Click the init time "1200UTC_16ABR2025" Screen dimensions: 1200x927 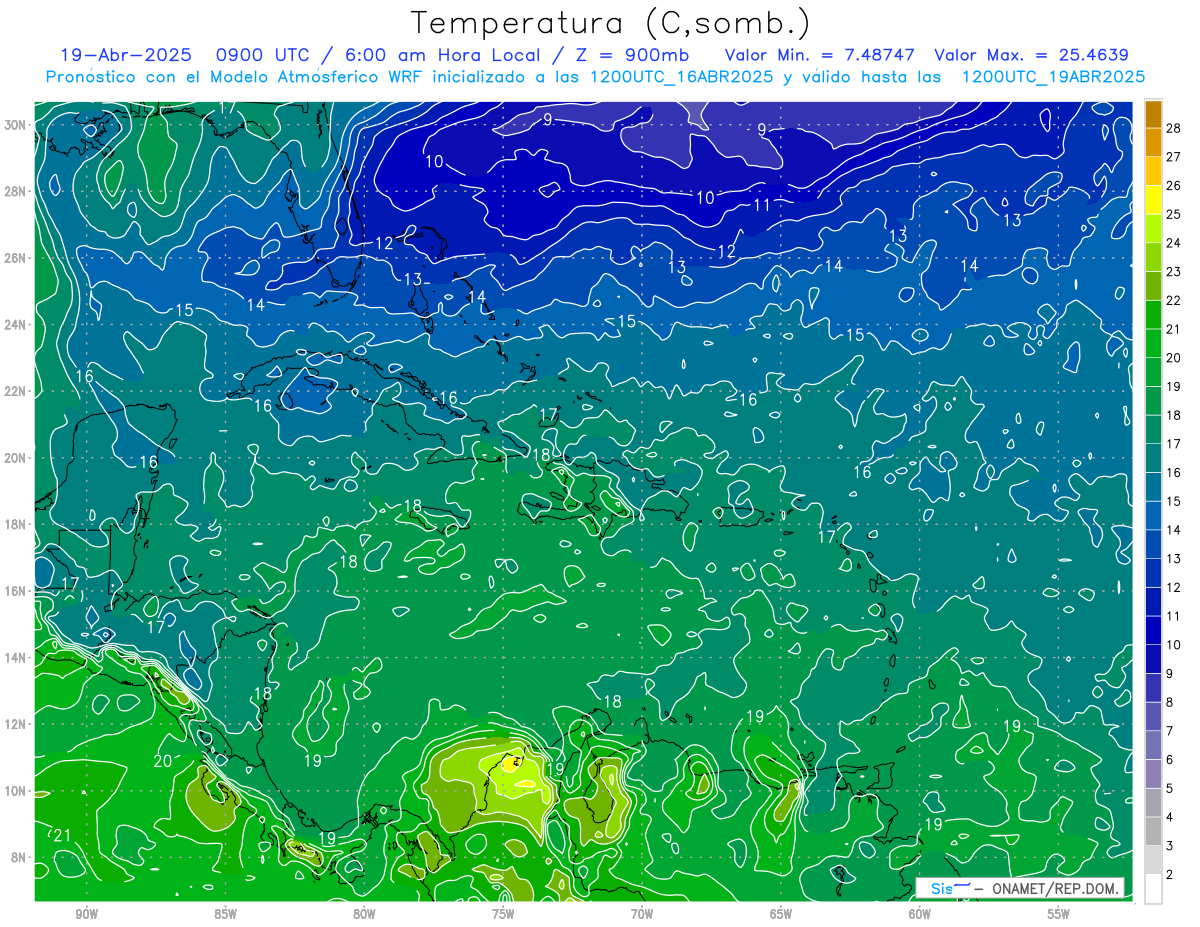(681, 77)
